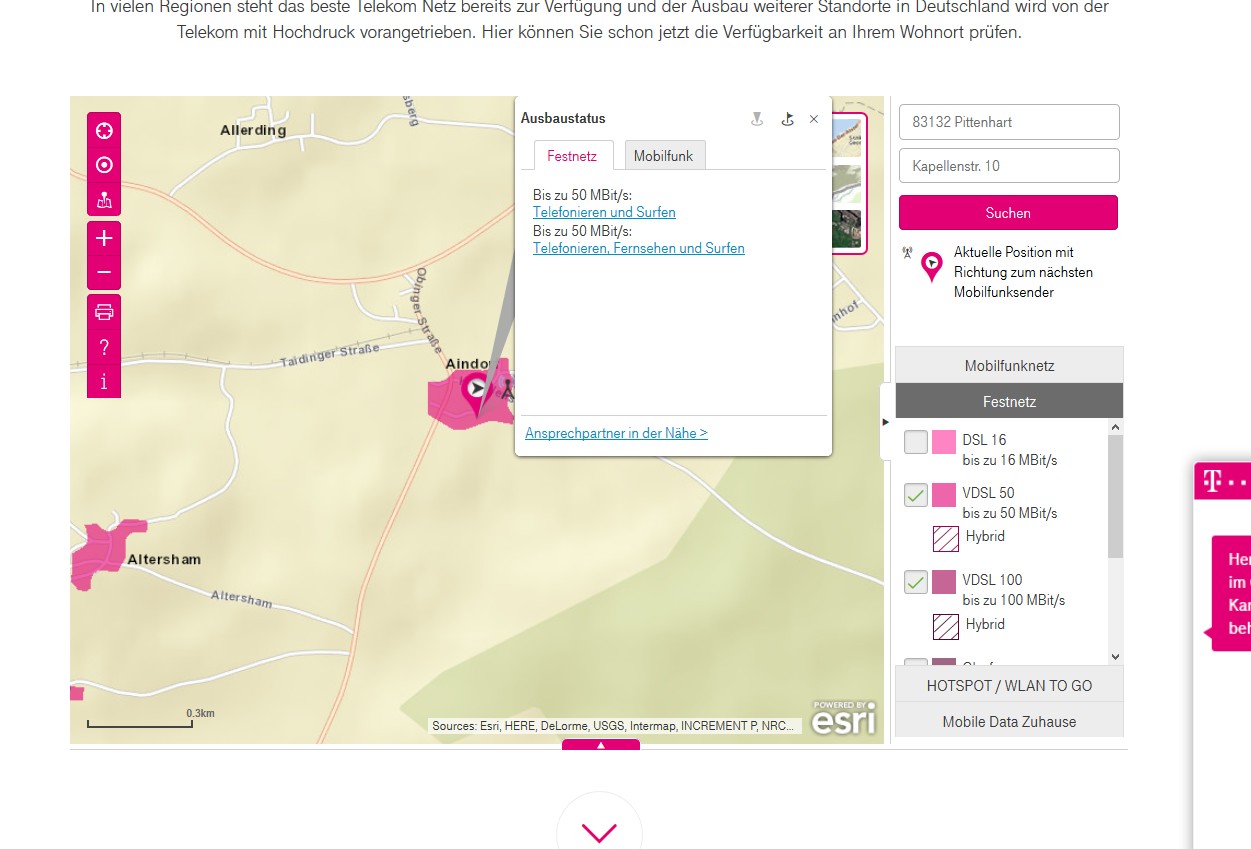Switch to the Mobilfunk tab in popup
The height and width of the screenshot is (849, 1251).
point(664,156)
